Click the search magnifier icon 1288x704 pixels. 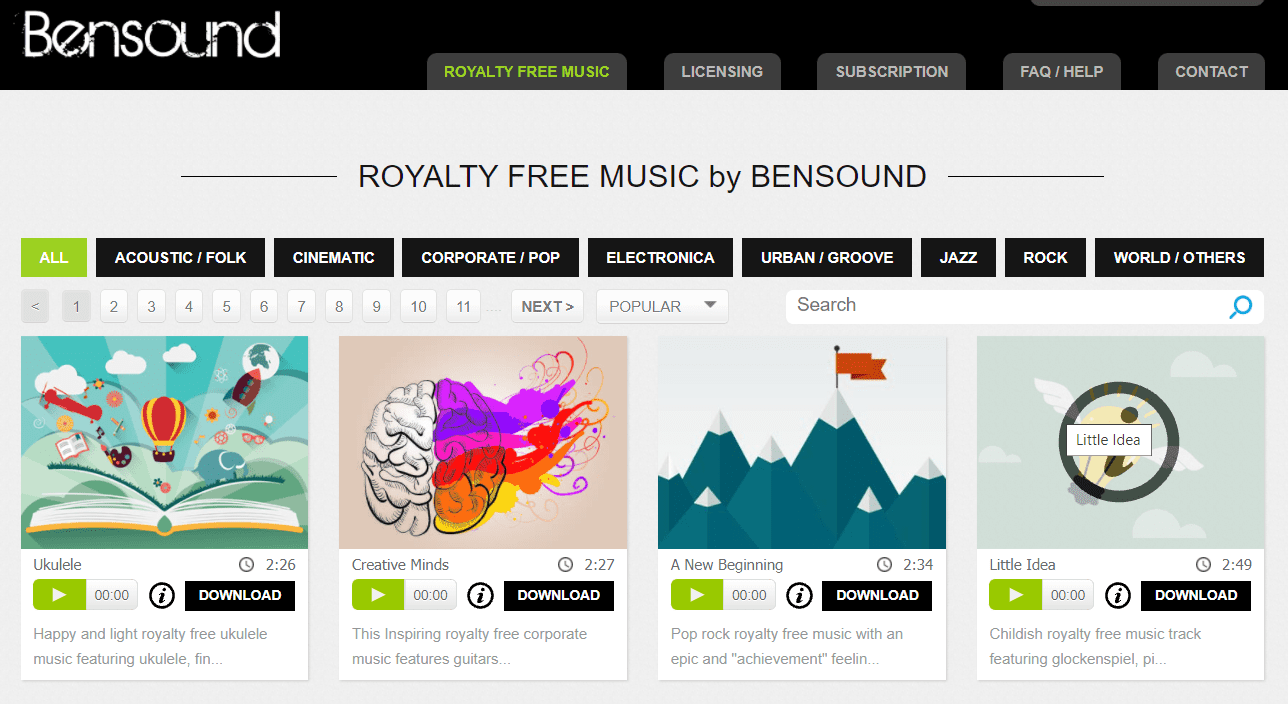(1240, 307)
